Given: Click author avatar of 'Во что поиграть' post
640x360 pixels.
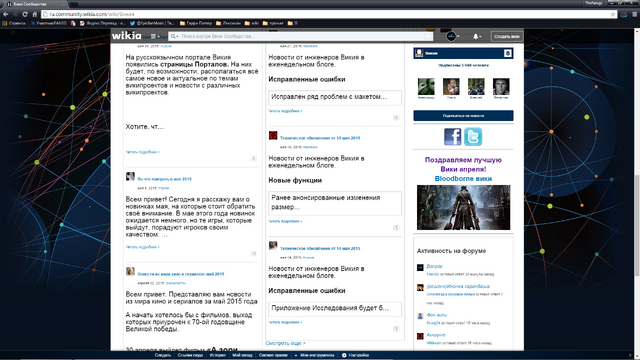Looking at the screenshot, I should tap(130, 177).
